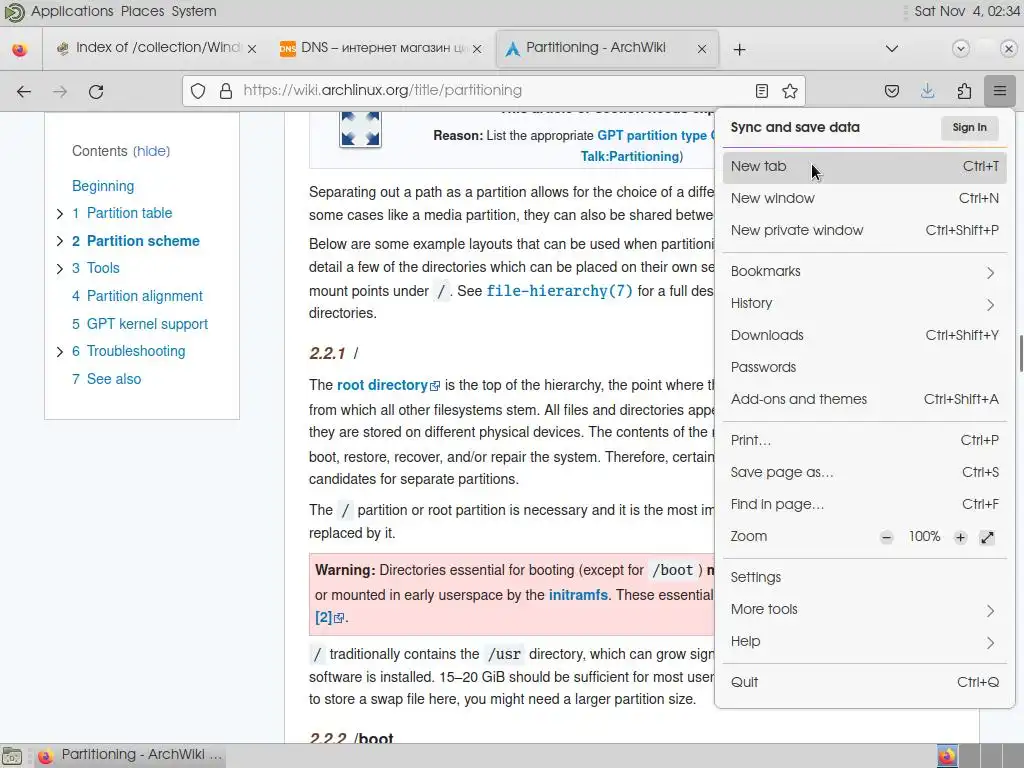
Task: Choose New window from menu
Action: [x=865, y=199]
